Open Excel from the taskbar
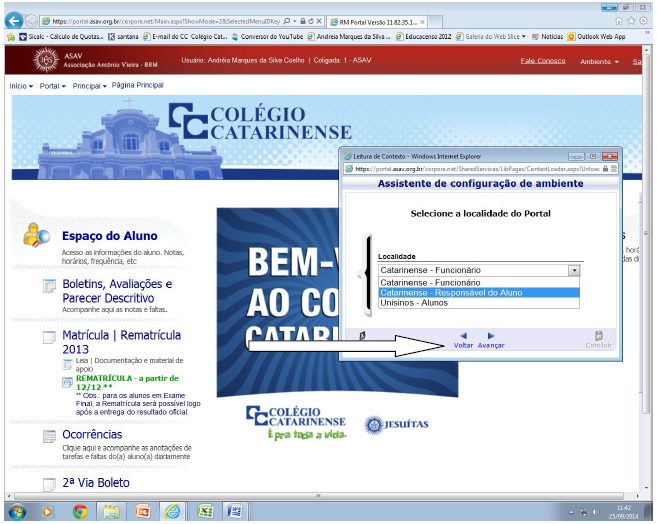This screenshot has height=524, width=657. click(x=205, y=512)
